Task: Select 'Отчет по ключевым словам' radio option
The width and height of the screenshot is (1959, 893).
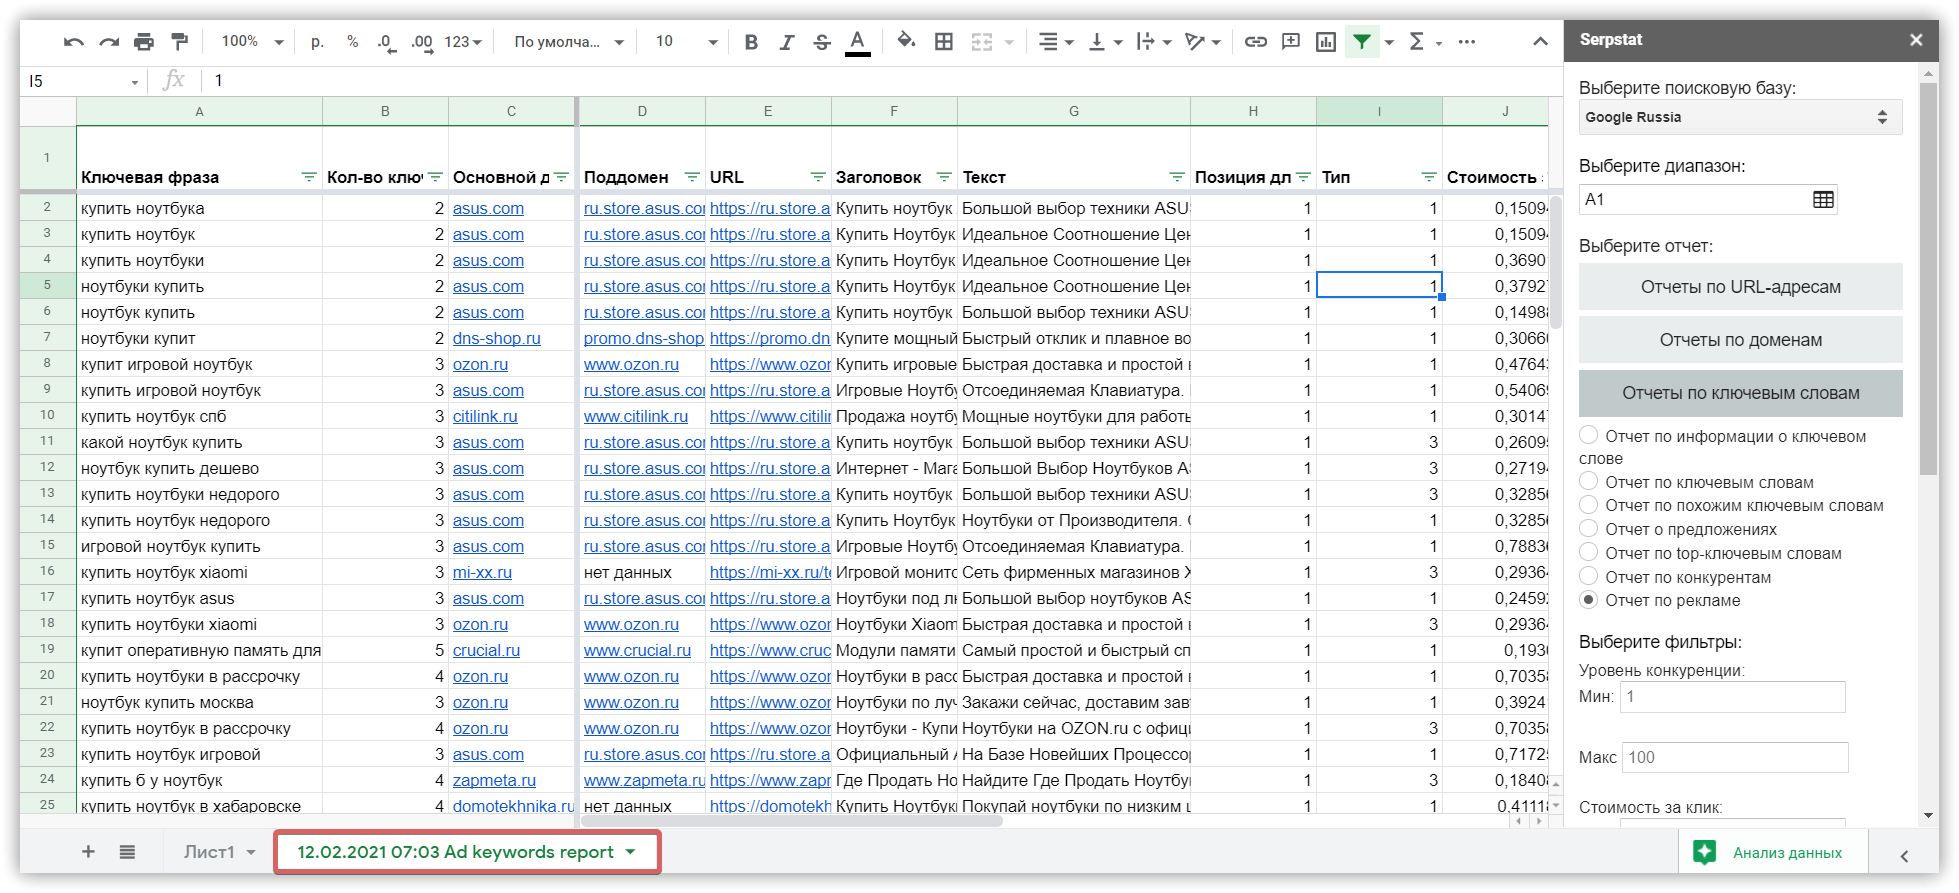Action: (1588, 481)
